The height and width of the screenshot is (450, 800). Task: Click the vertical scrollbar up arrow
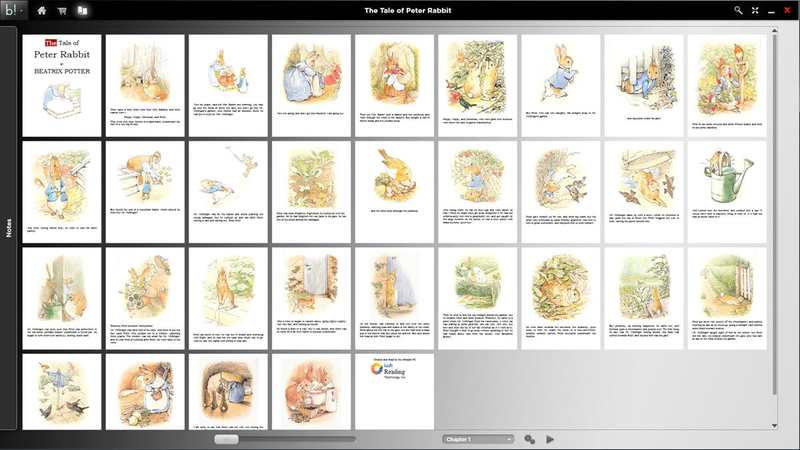click(774, 31)
